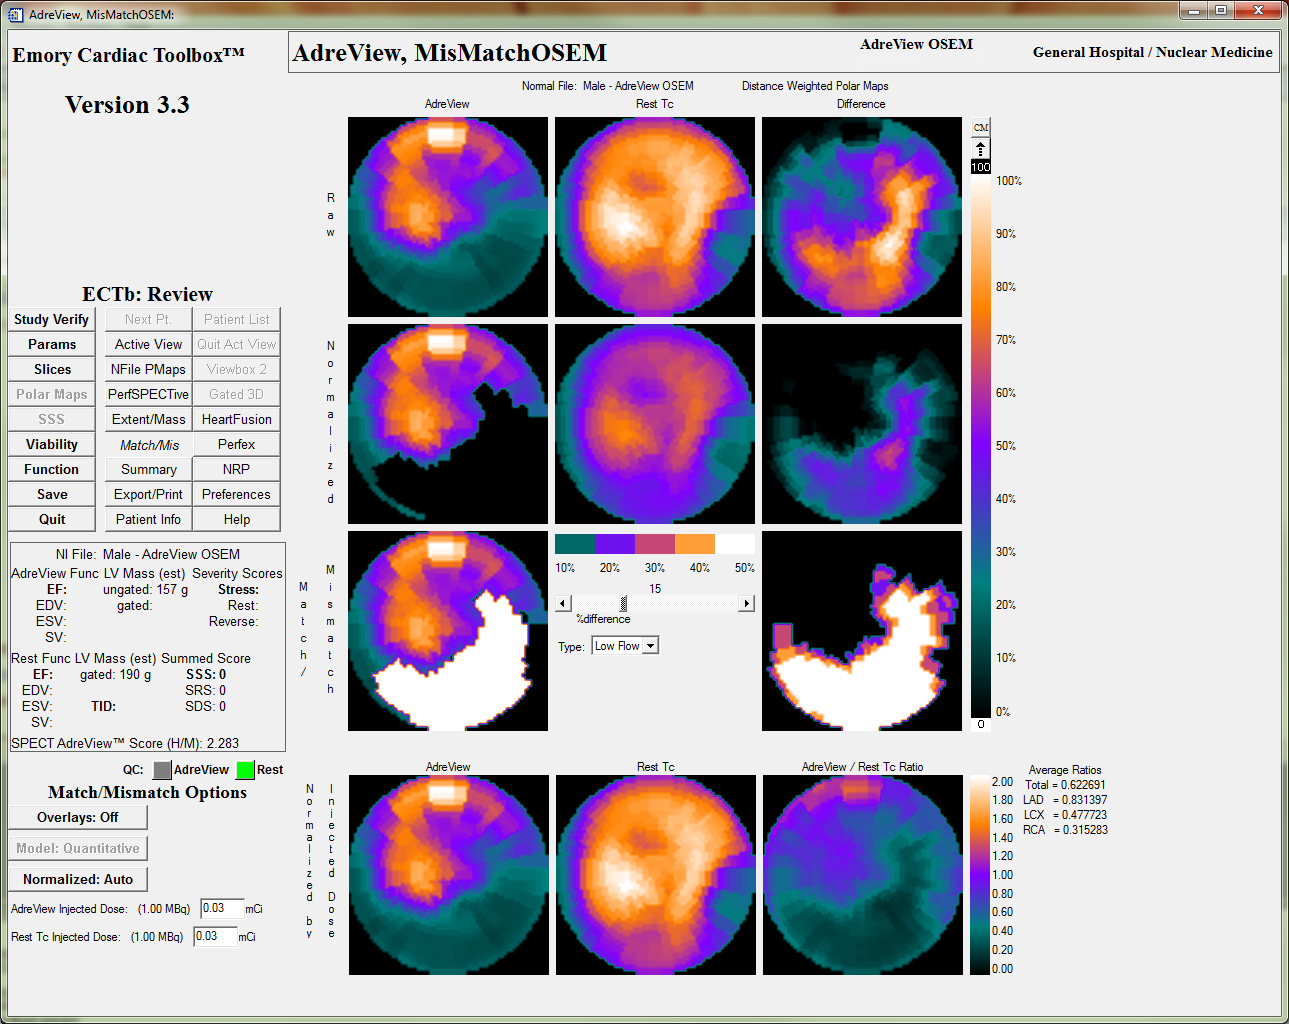Select the Normalized row Rest Tc polar map

[655, 424]
